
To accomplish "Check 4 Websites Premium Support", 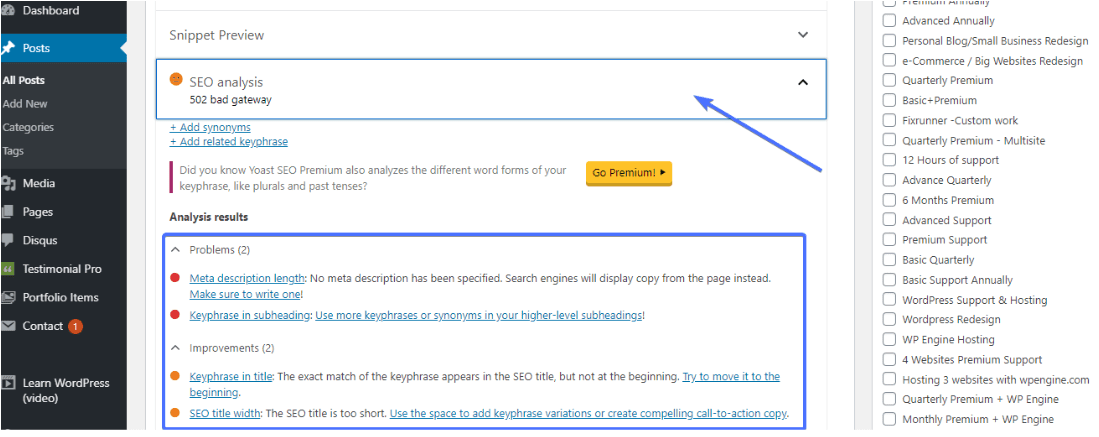I will 889,360.
